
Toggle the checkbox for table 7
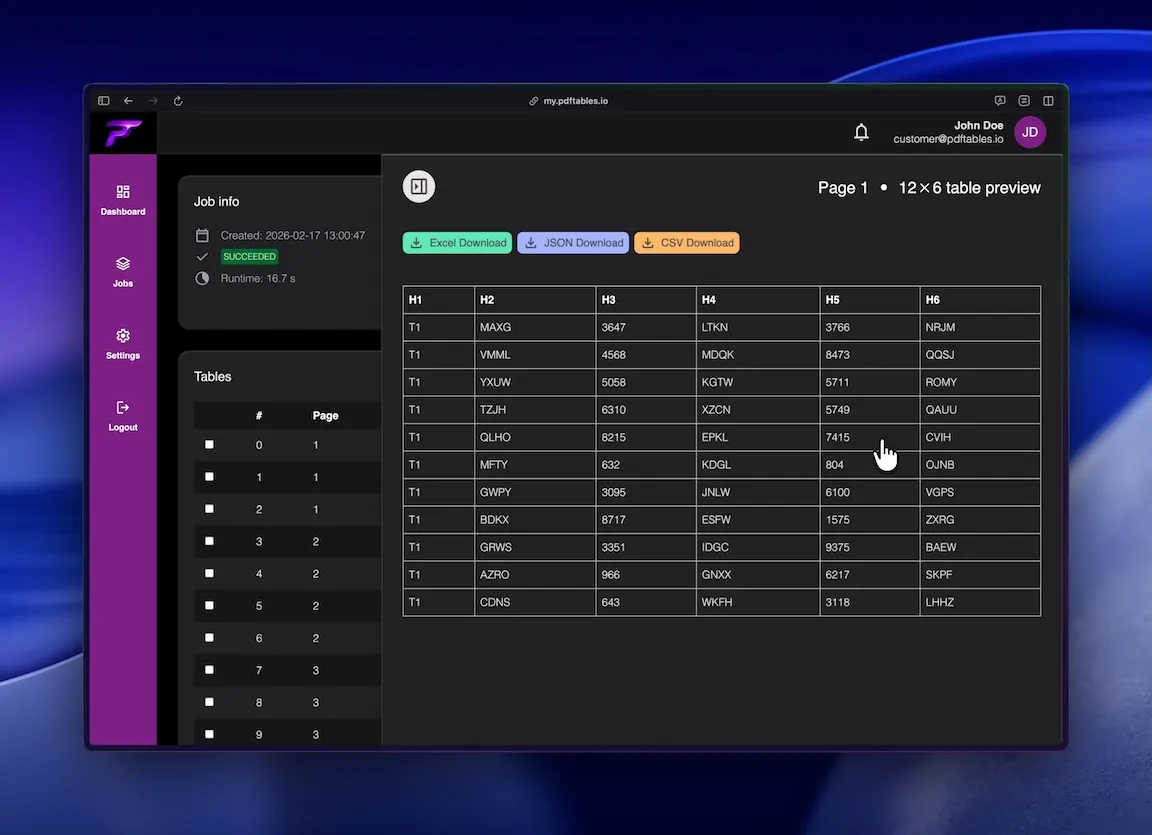pyautogui.click(x=208, y=670)
